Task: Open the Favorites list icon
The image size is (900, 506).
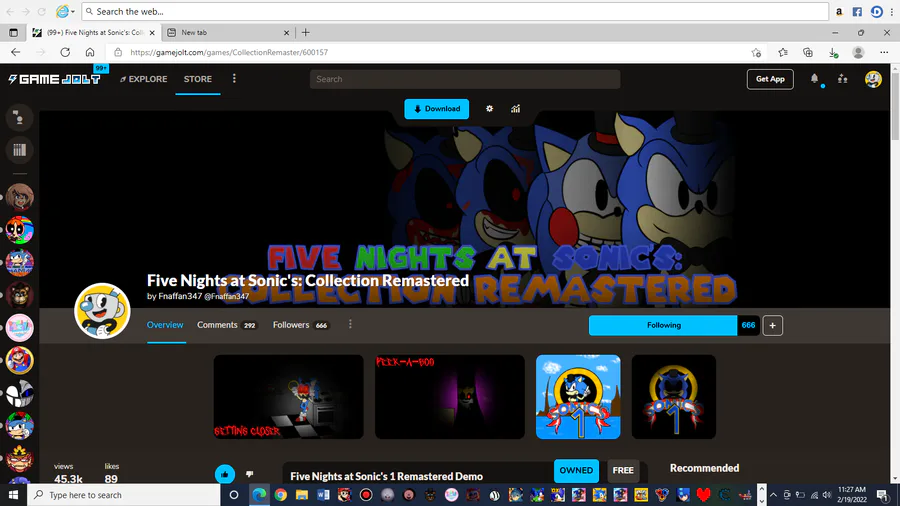Action: 783,52
